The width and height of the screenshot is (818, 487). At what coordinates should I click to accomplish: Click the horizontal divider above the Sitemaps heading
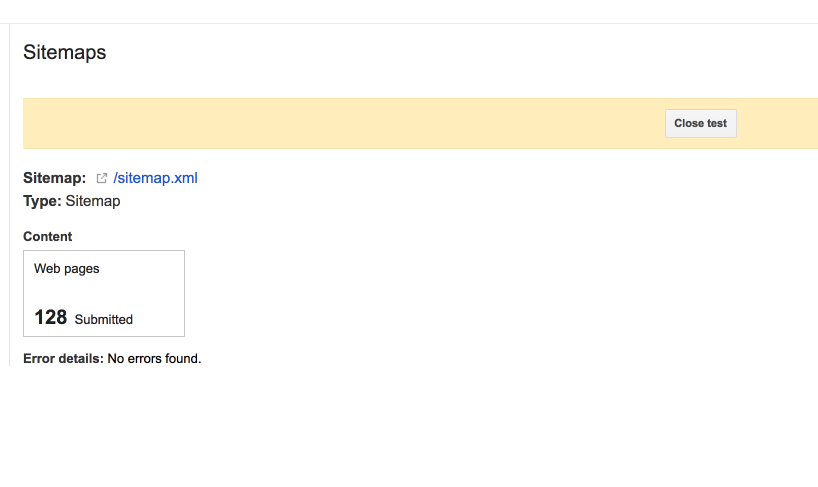click(409, 23)
